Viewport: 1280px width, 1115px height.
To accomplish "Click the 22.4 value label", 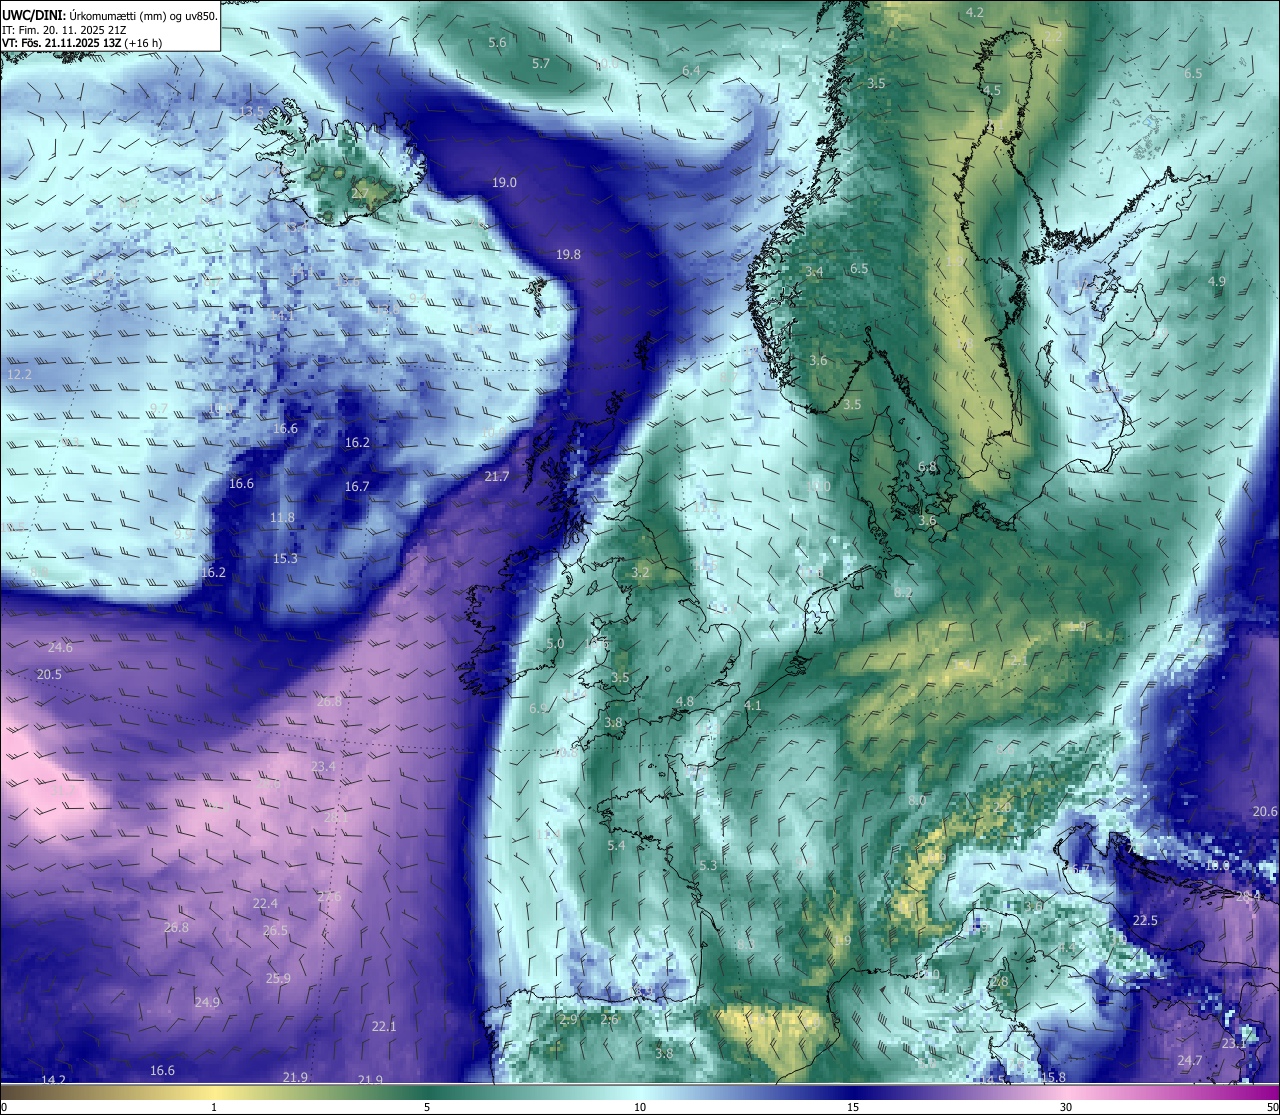I will pos(265,904).
